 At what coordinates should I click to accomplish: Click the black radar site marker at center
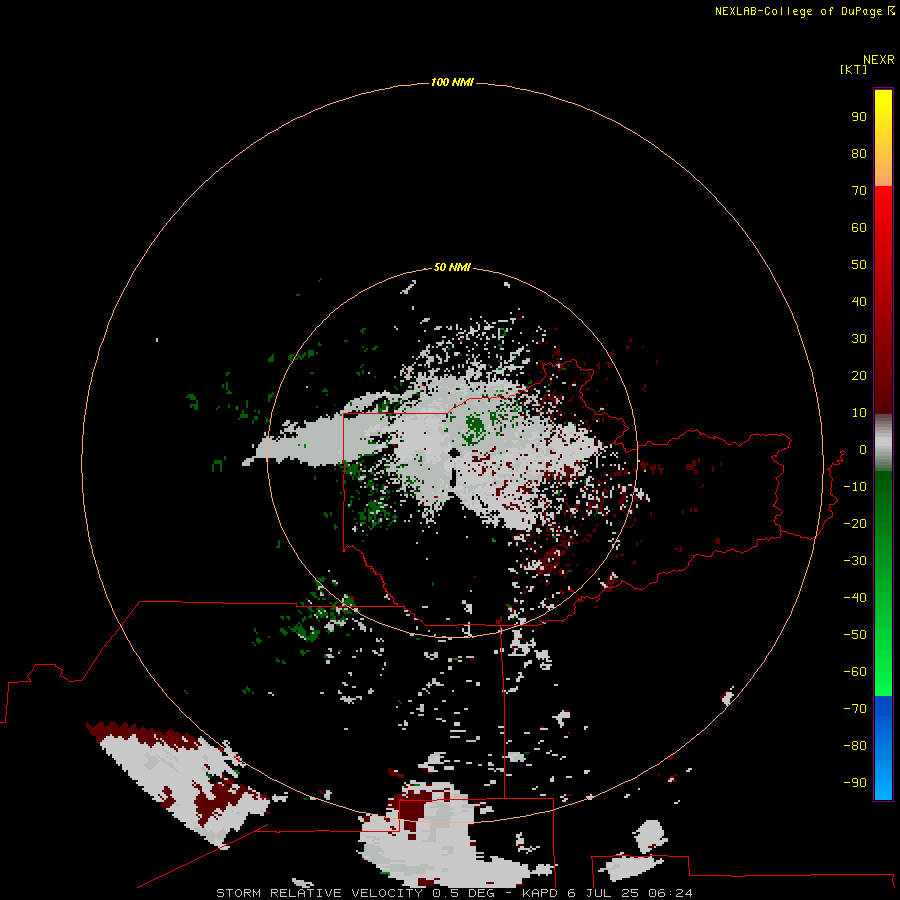(454, 453)
